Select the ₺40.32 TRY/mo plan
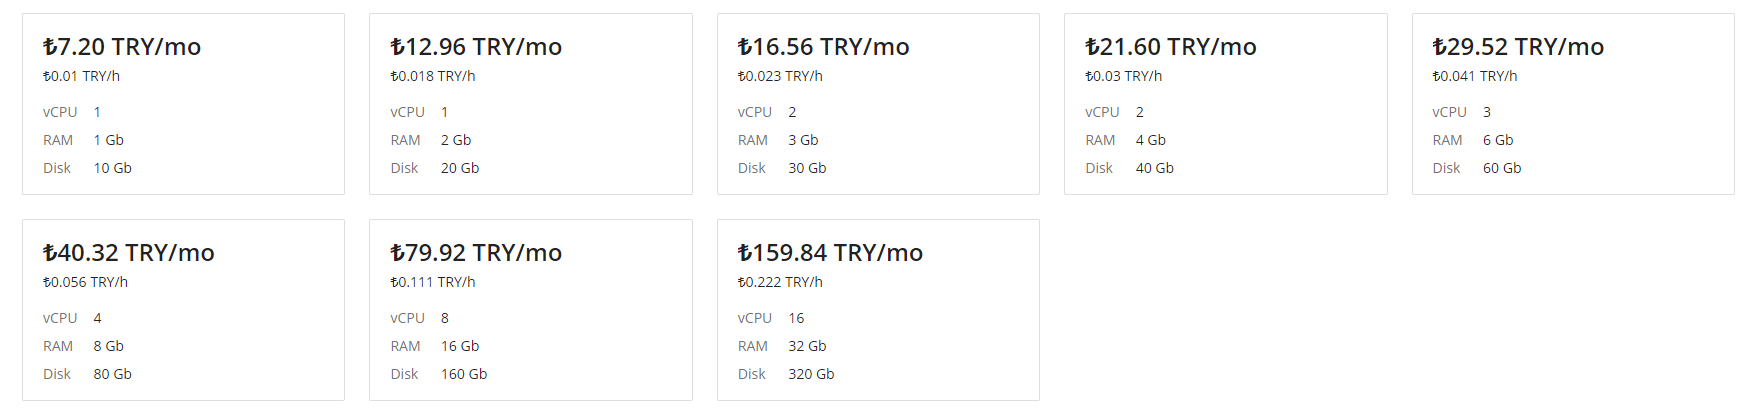The width and height of the screenshot is (1757, 416). point(183,310)
